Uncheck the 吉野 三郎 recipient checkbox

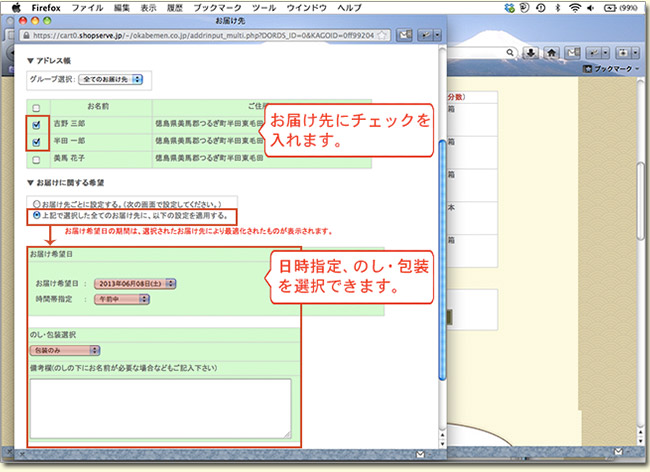[x=37, y=125]
